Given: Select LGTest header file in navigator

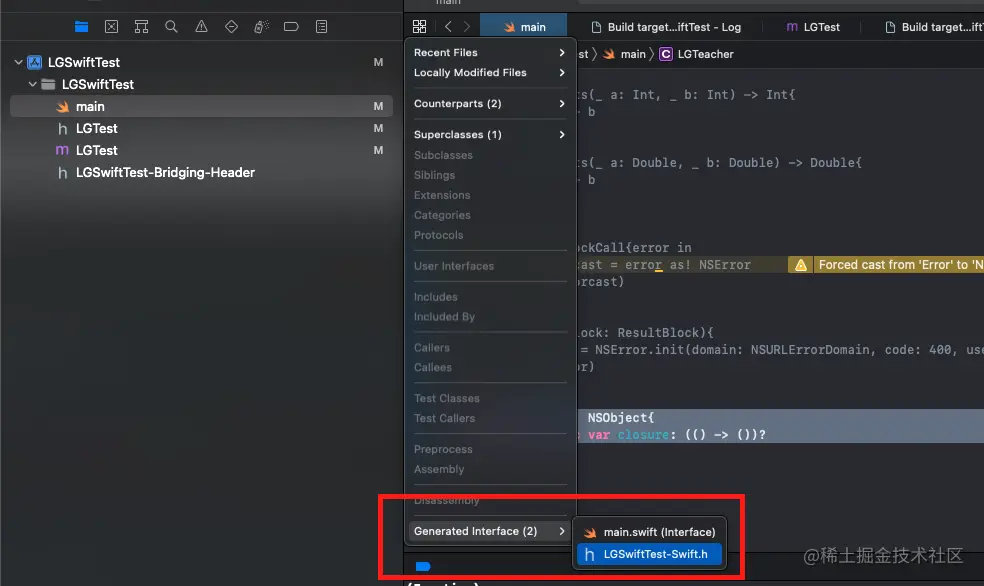Looking at the screenshot, I should [x=201, y=129].
